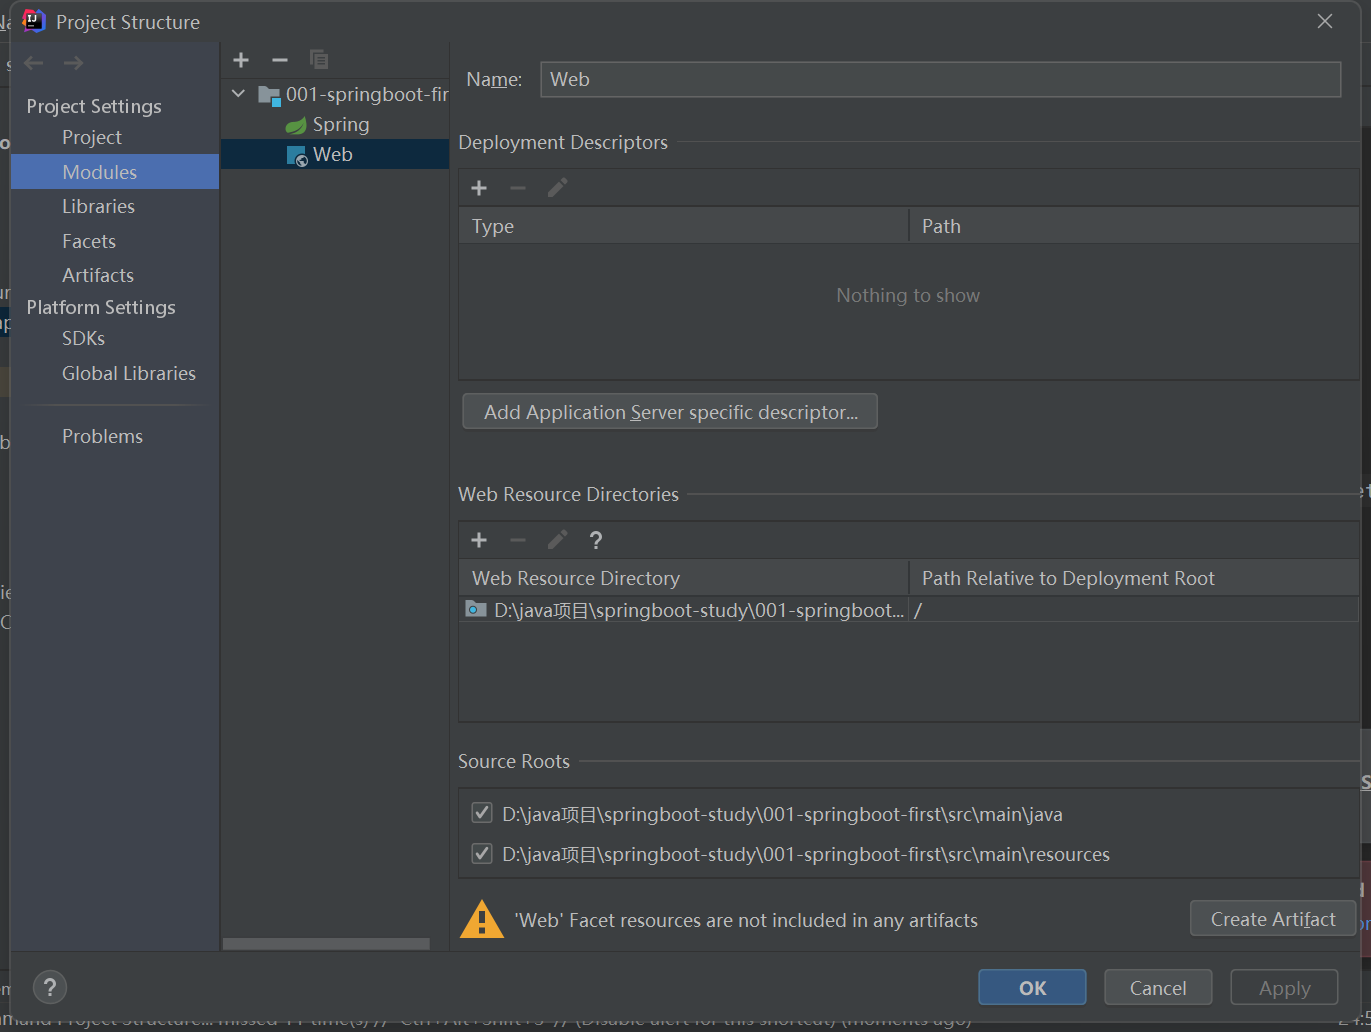Screen dimensions: 1371x1032
Task: Click the forward navigation arrow
Action: (x=73, y=63)
